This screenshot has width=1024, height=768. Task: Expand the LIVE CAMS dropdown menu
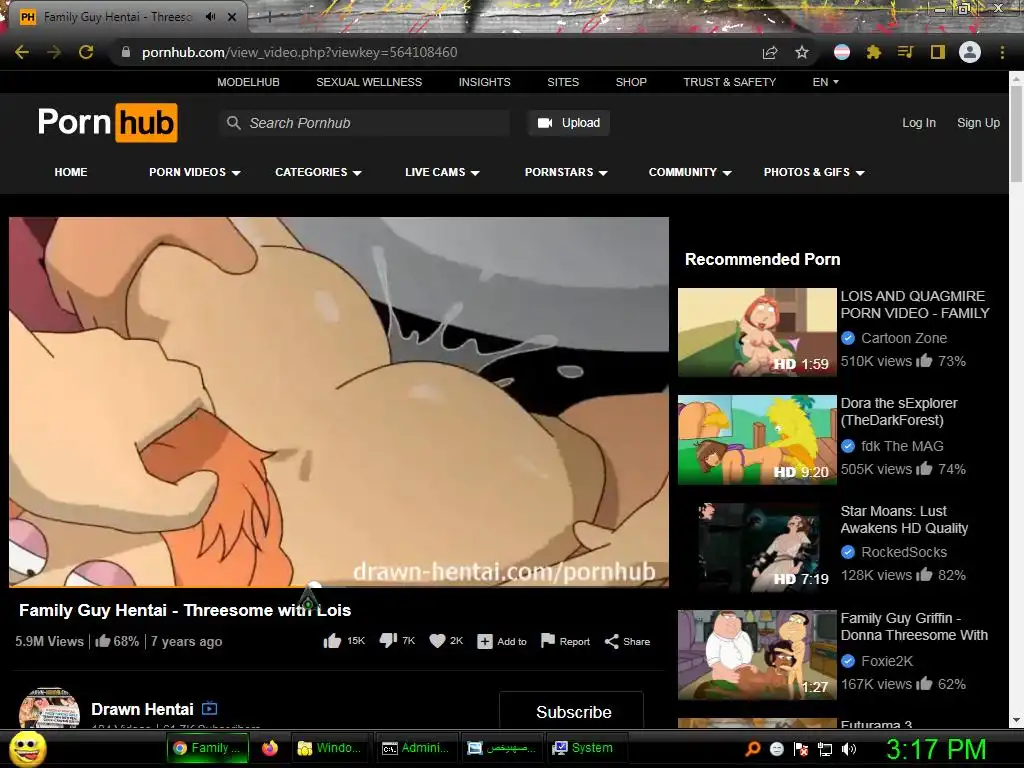click(442, 172)
